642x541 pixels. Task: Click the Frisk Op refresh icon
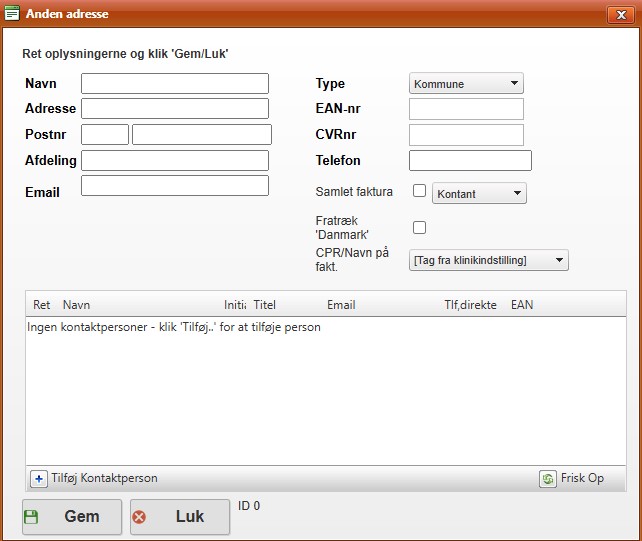548,479
